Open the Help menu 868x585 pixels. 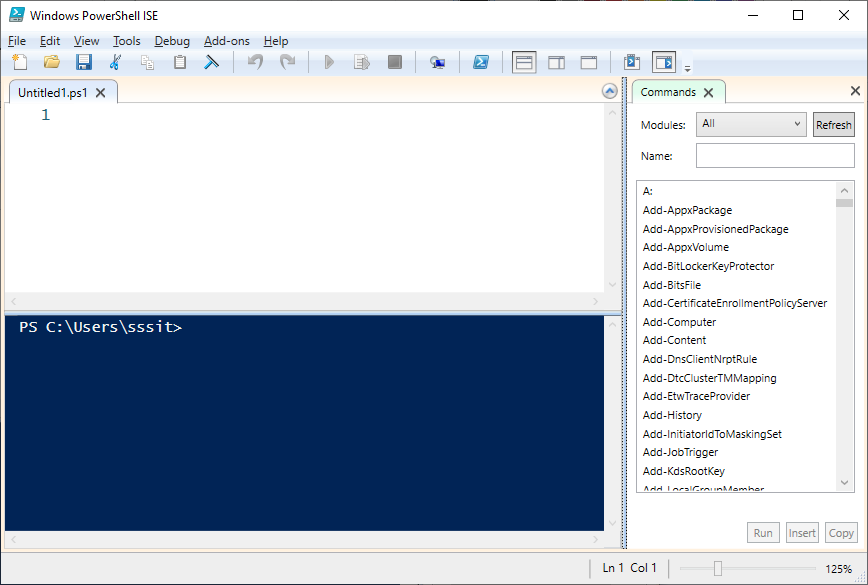(276, 41)
